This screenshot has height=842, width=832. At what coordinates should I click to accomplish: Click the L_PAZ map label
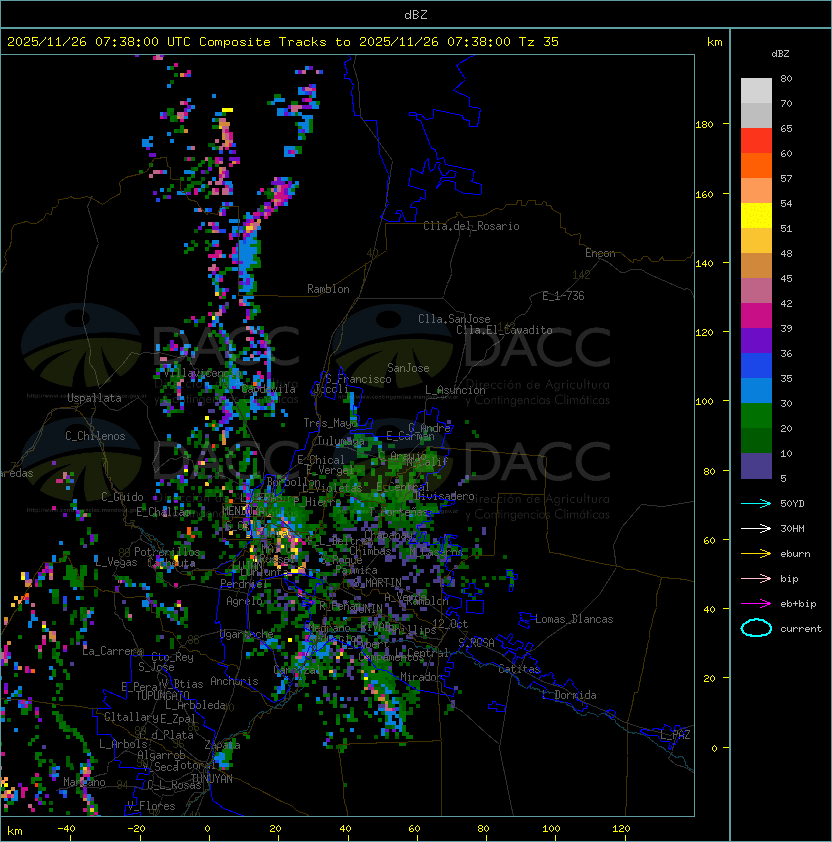click(675, 735)
